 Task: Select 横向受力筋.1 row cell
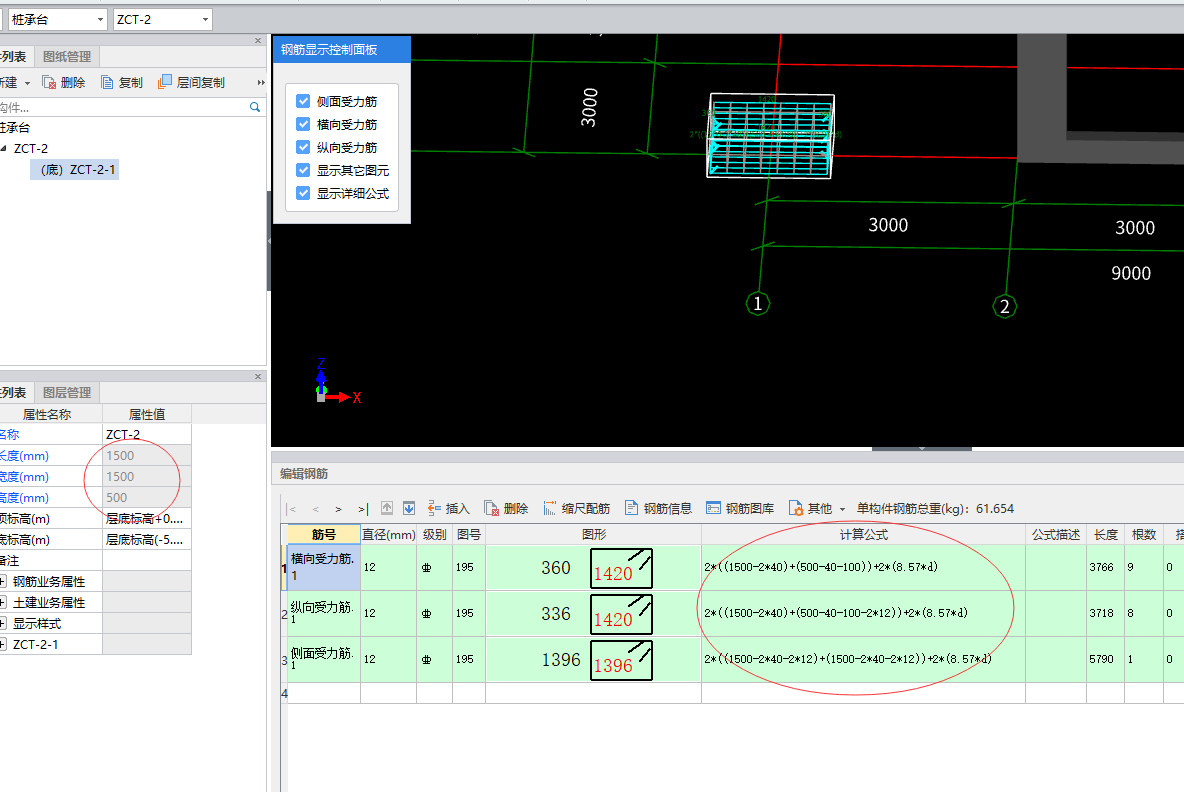click(x=323, y=567)
